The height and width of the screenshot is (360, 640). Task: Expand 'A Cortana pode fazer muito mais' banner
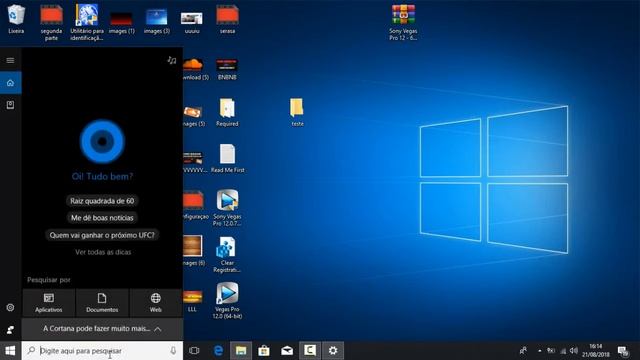[102, 329]
